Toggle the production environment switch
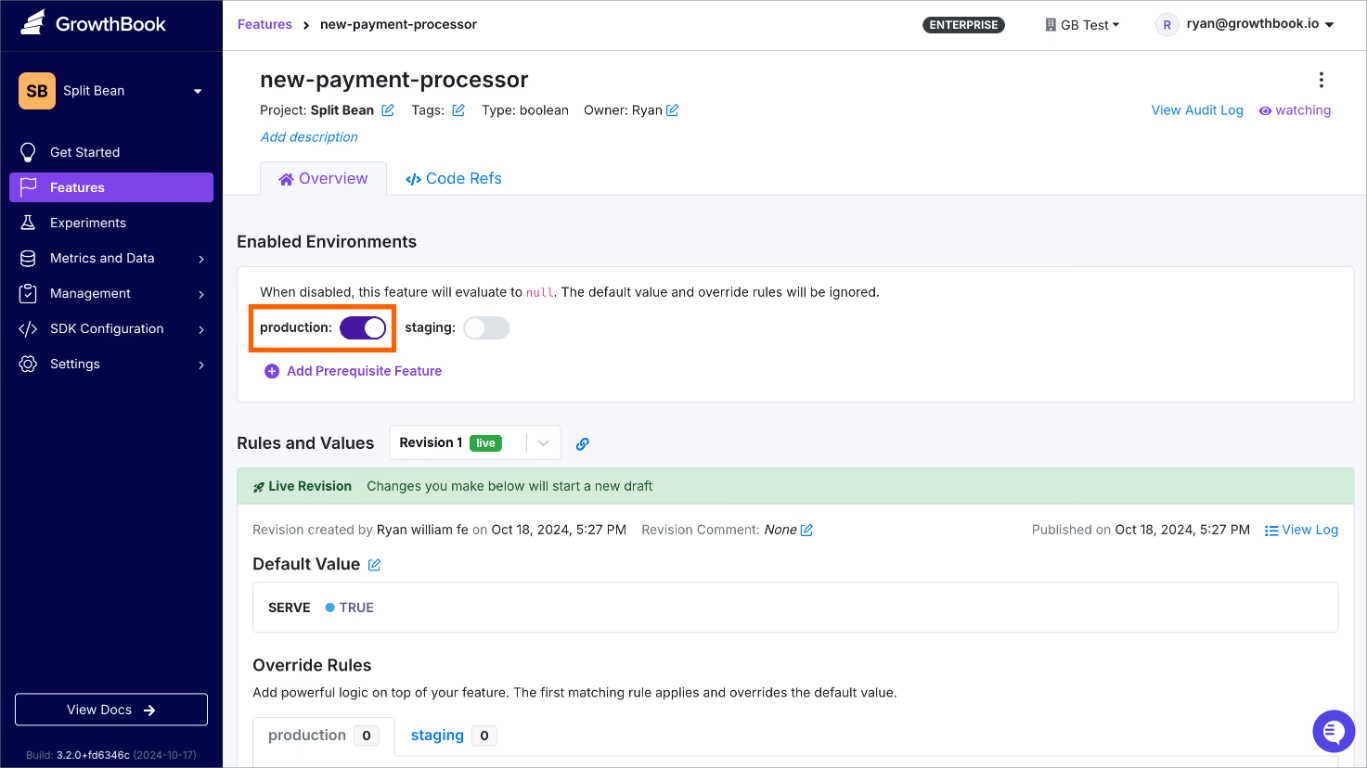This screenshot has height=768, width=1367. point(363,328)
